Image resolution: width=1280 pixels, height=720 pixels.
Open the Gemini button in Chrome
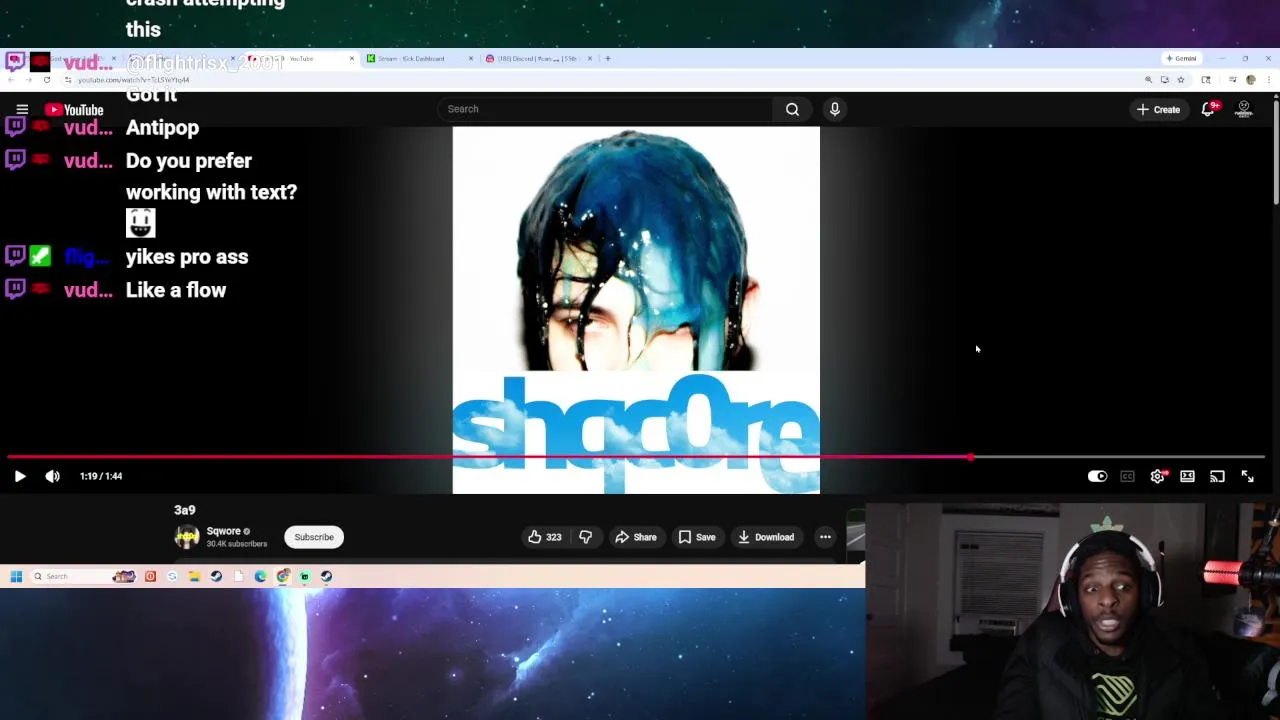pyautogui.click(x=1181, y=58)
